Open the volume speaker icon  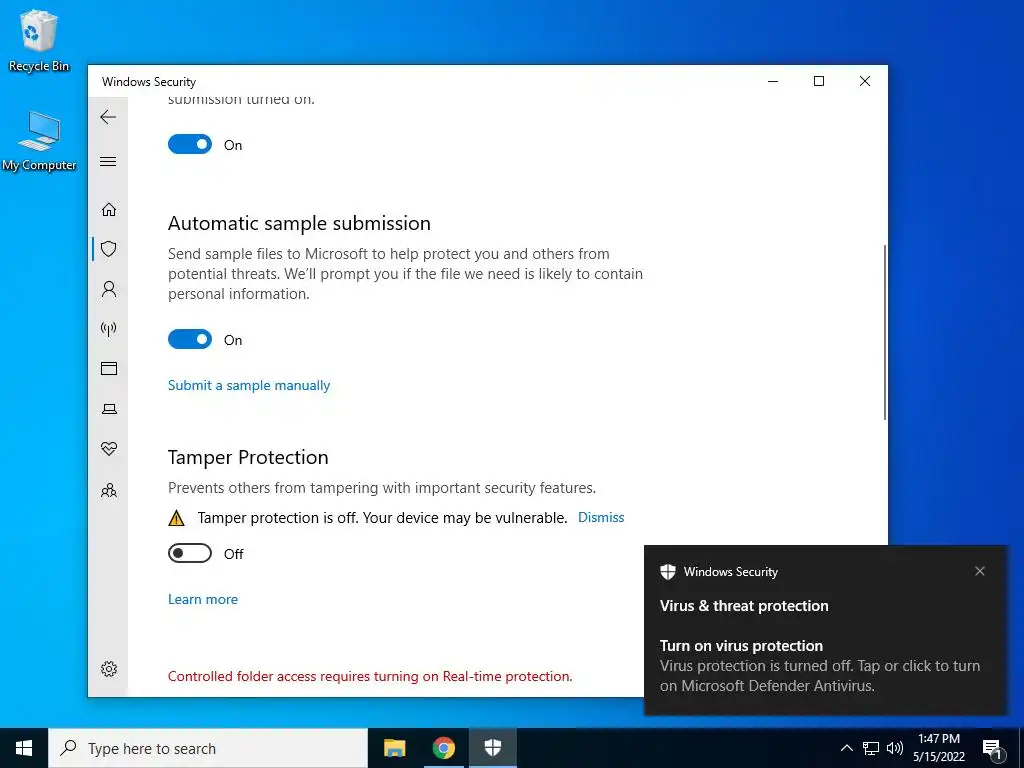pyautogui.click(x=895, y=748)
